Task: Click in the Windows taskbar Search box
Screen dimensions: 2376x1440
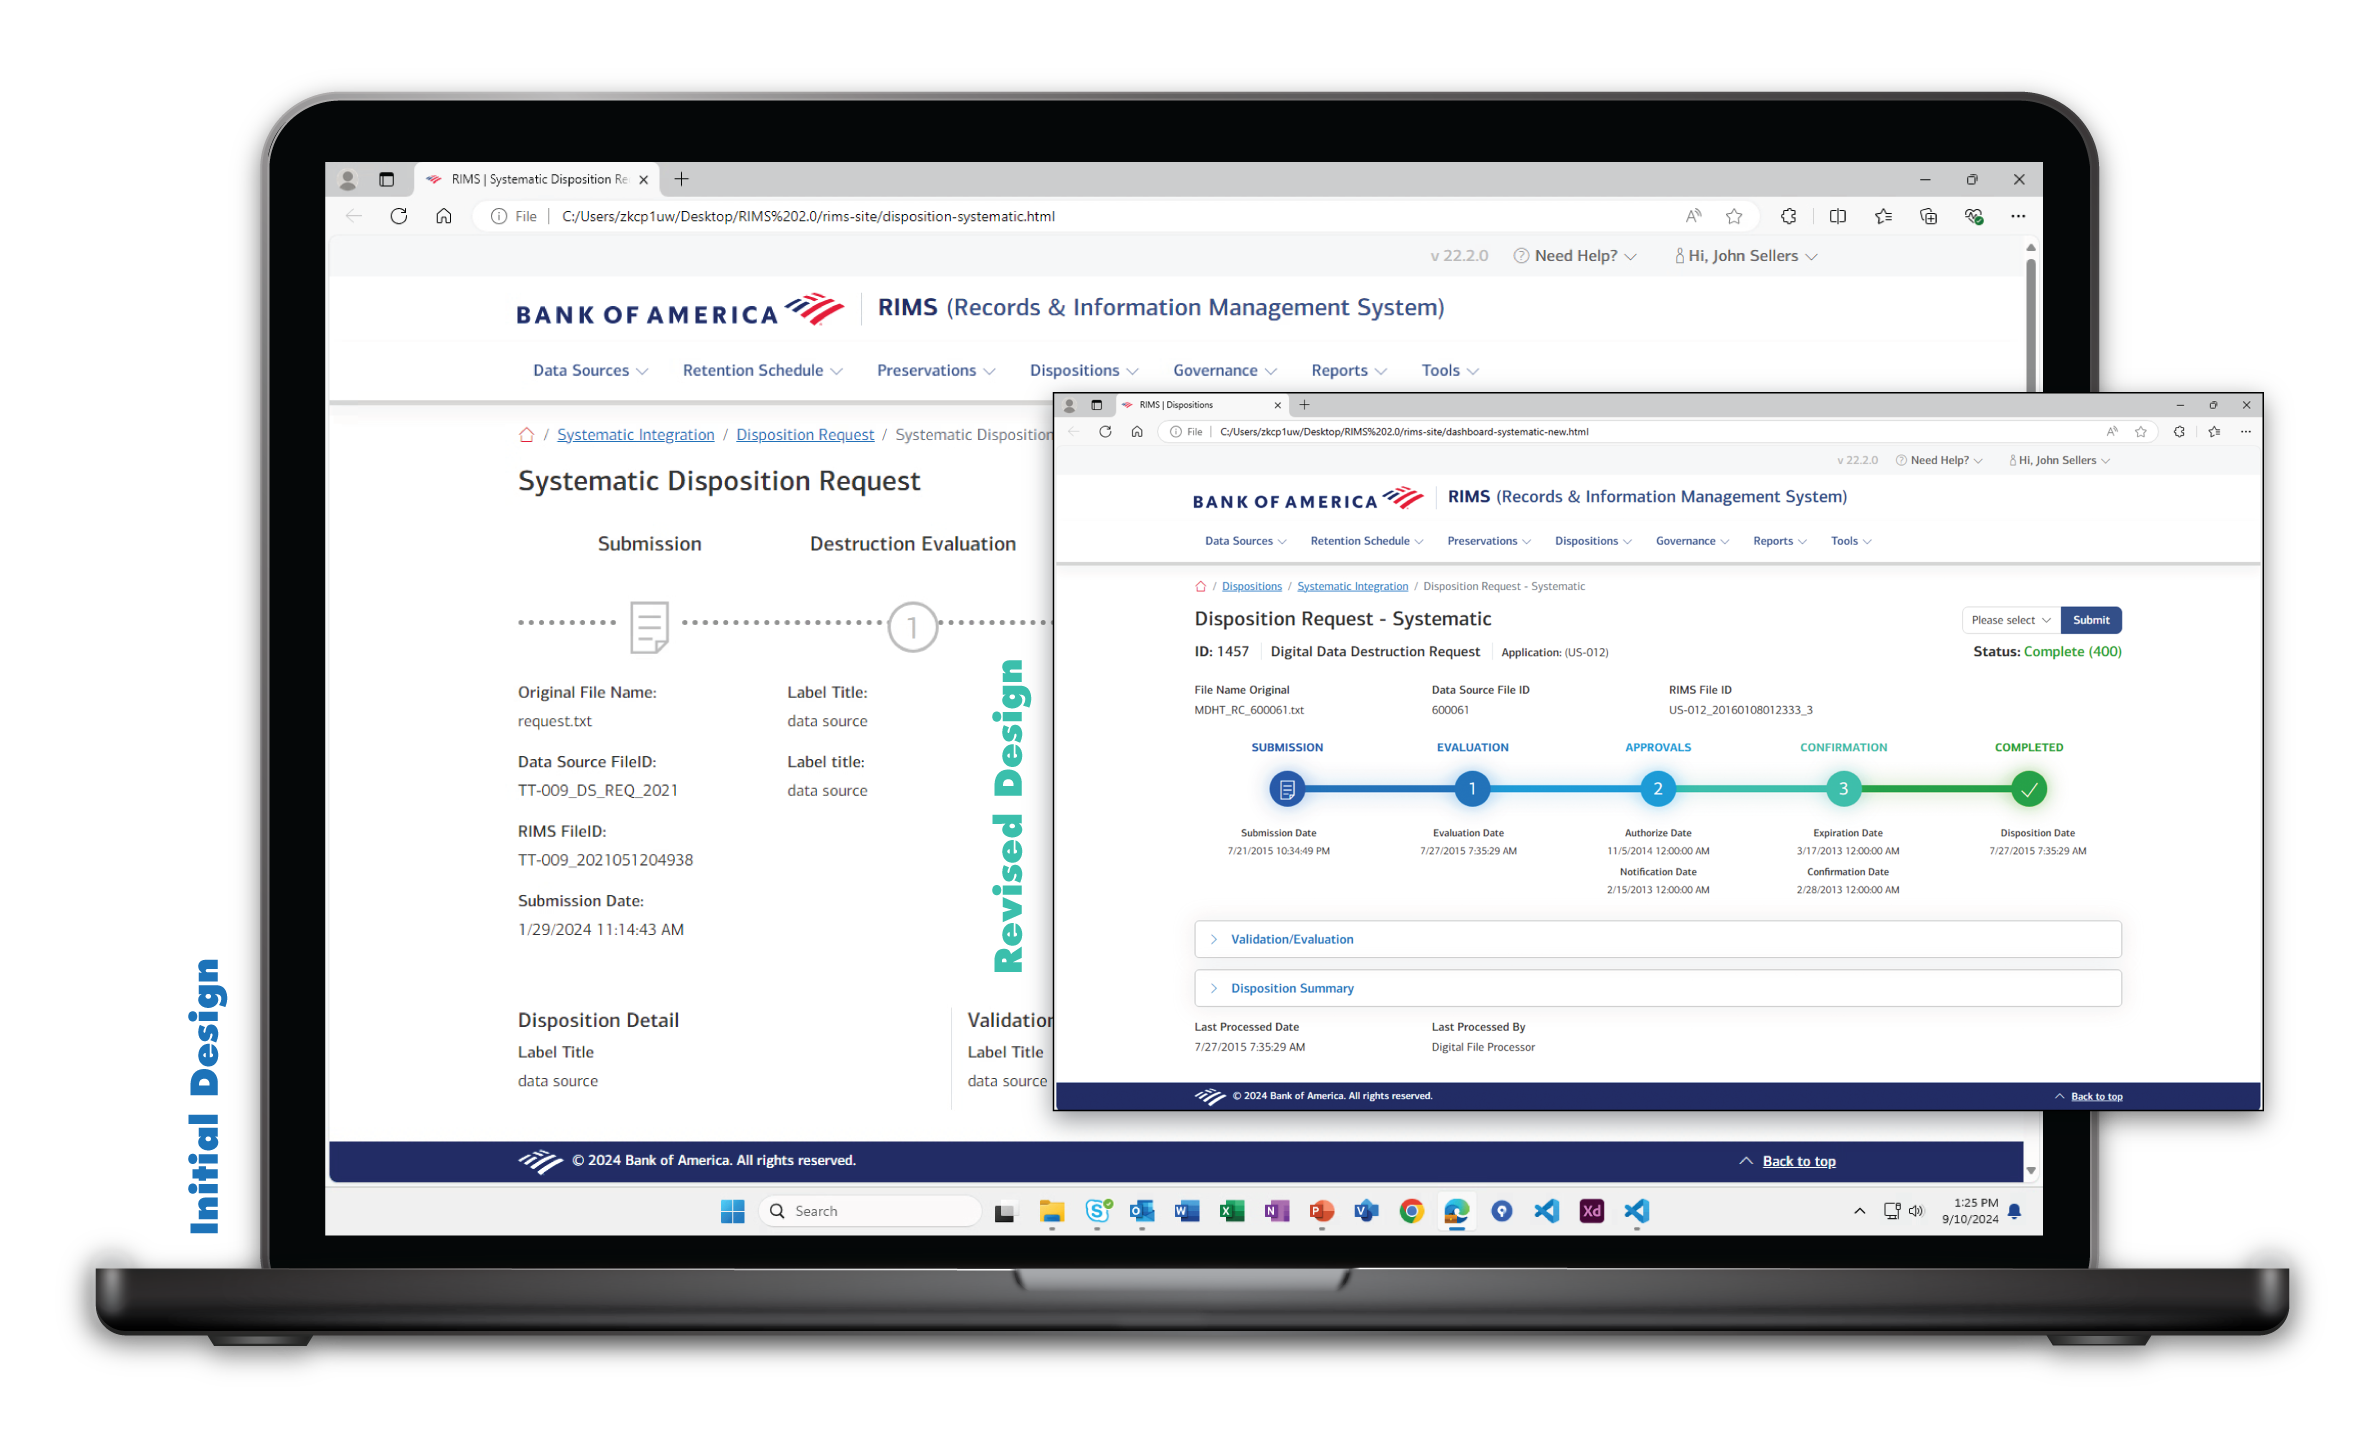Action: pos(870,1211)
